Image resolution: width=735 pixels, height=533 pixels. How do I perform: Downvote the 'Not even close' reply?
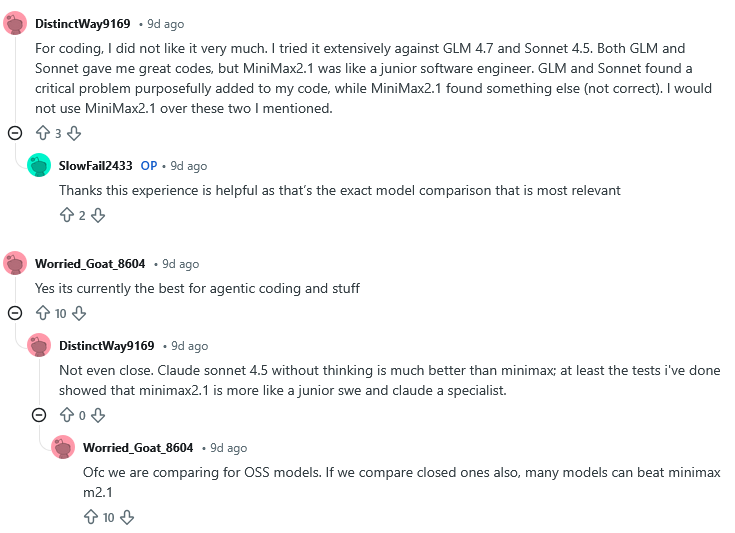[98, 415]
